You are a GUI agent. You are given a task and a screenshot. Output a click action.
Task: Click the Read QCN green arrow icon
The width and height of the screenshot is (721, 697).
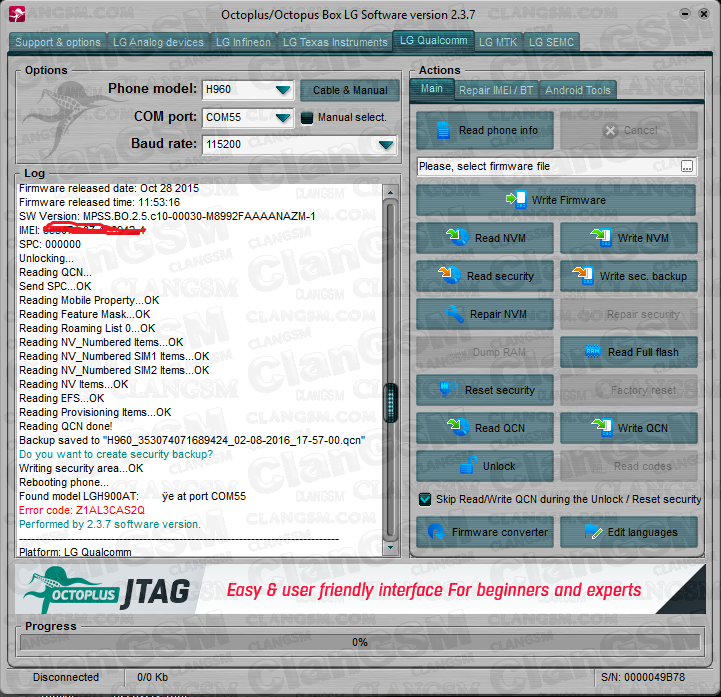[458, 427]
